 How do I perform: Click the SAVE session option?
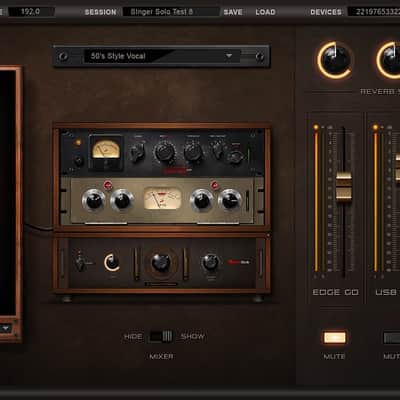[233, 12]
